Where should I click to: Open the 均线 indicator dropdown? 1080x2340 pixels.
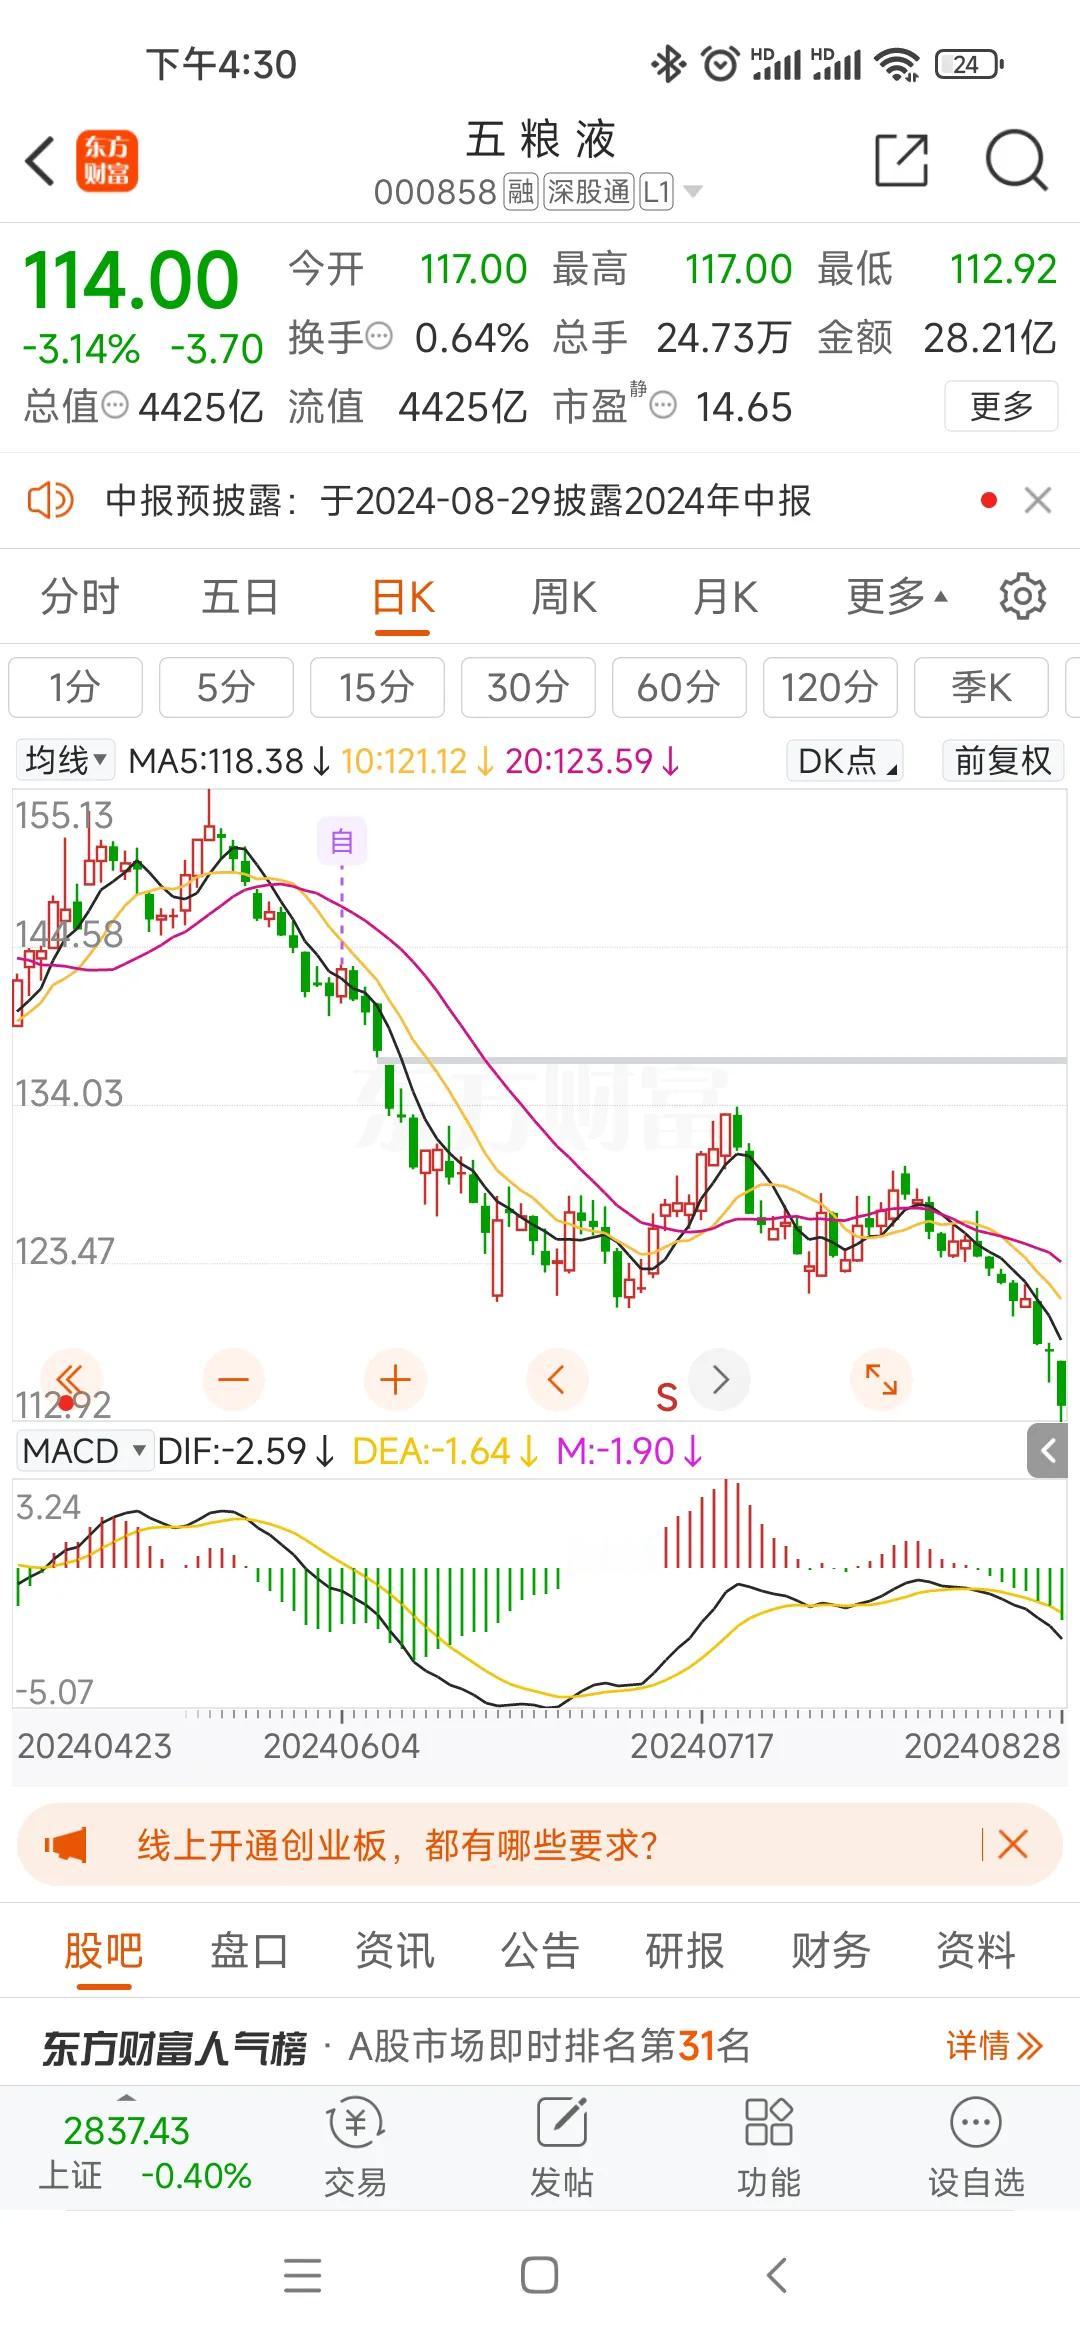tap(66, 760)
